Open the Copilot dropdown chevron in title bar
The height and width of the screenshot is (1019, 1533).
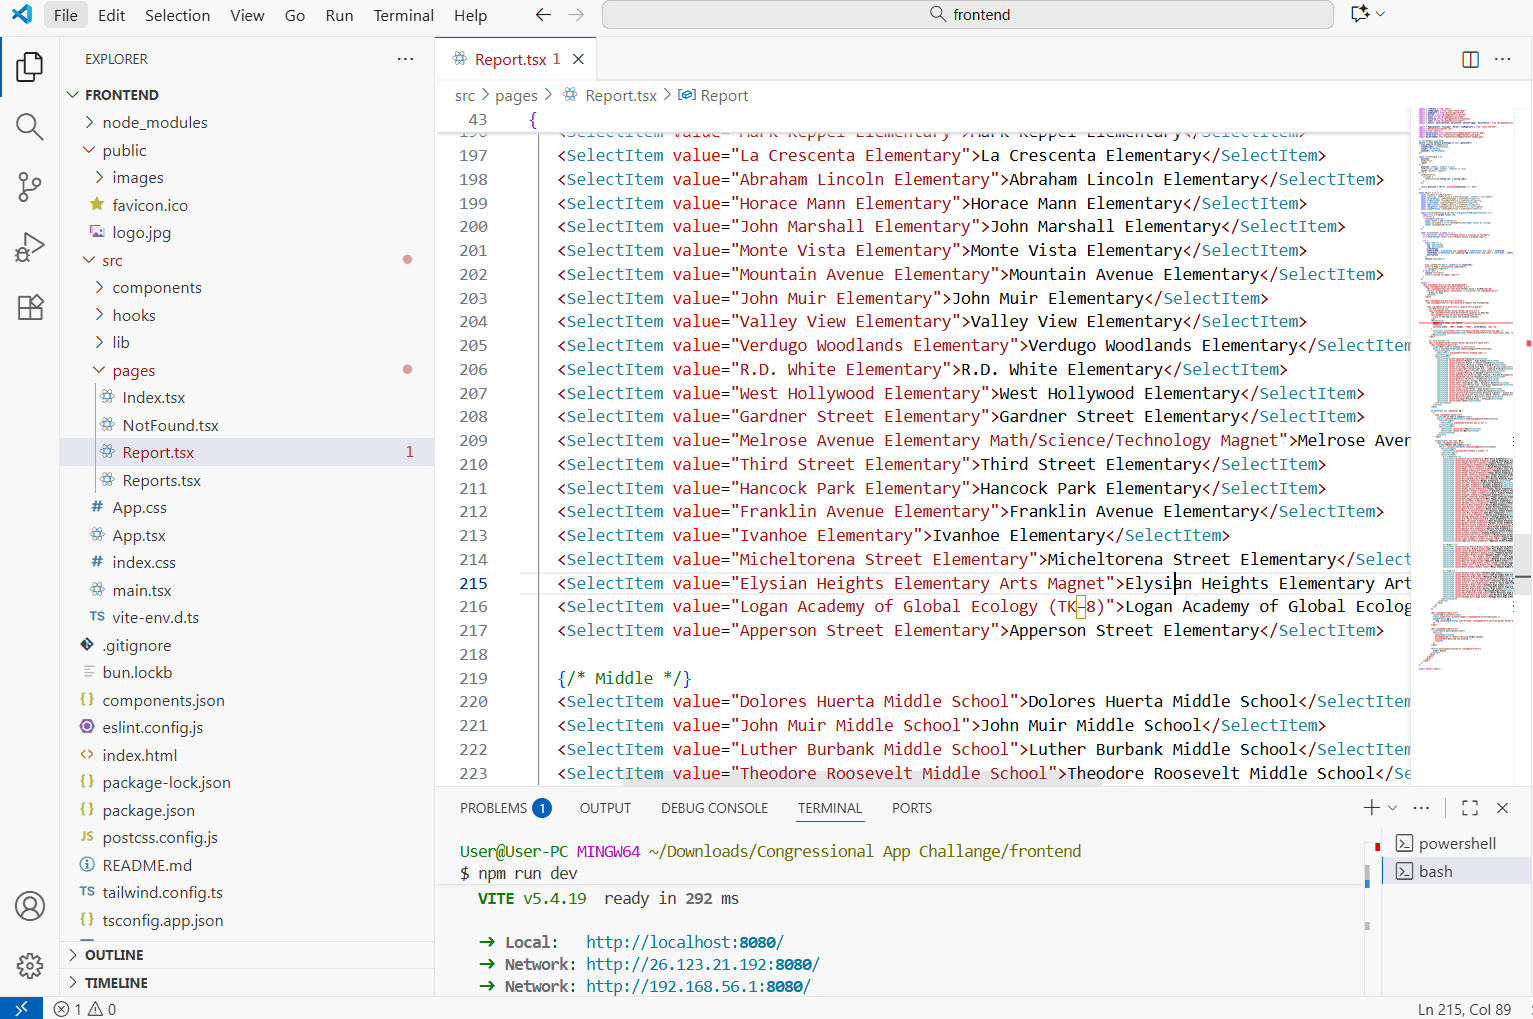click(1381, 14)
